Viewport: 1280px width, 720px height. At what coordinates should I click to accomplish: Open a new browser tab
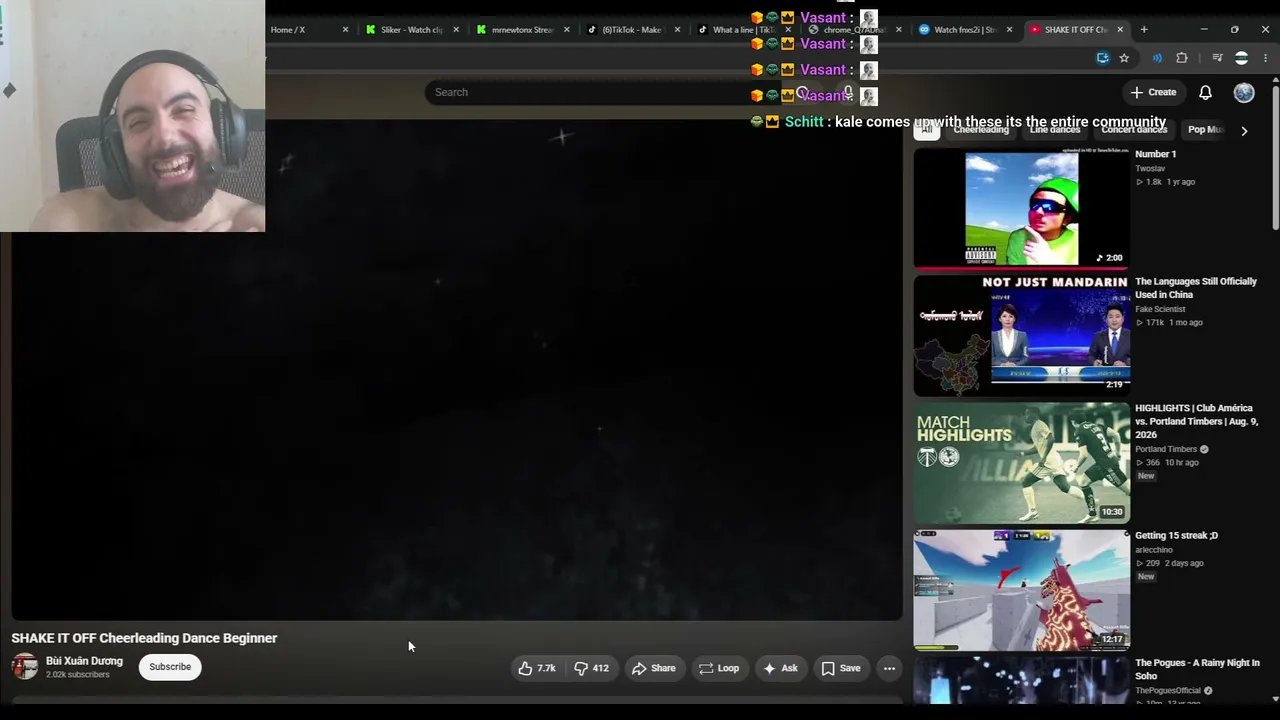pyautogui.click(x=1144, y=30)
